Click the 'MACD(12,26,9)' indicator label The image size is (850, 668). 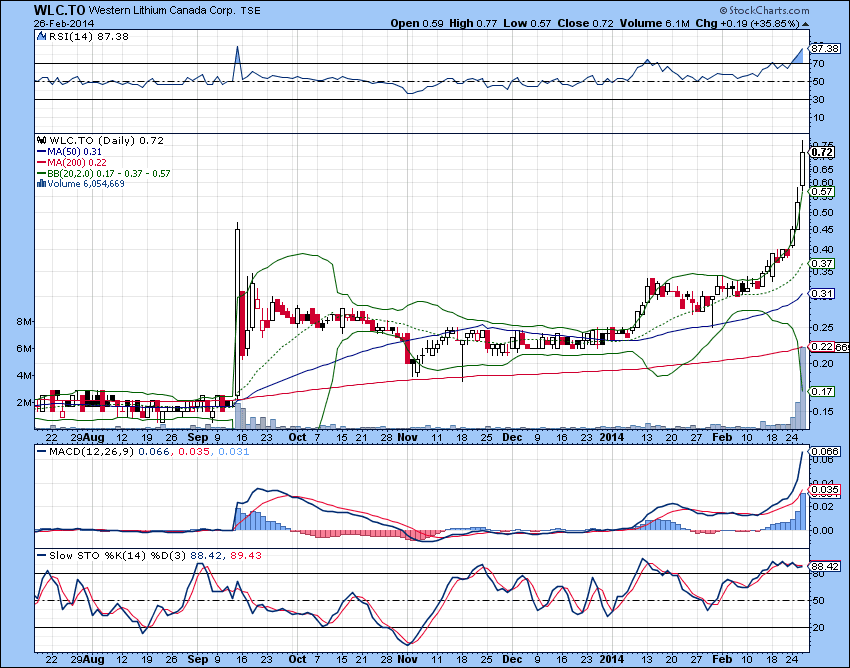point(91,451)
